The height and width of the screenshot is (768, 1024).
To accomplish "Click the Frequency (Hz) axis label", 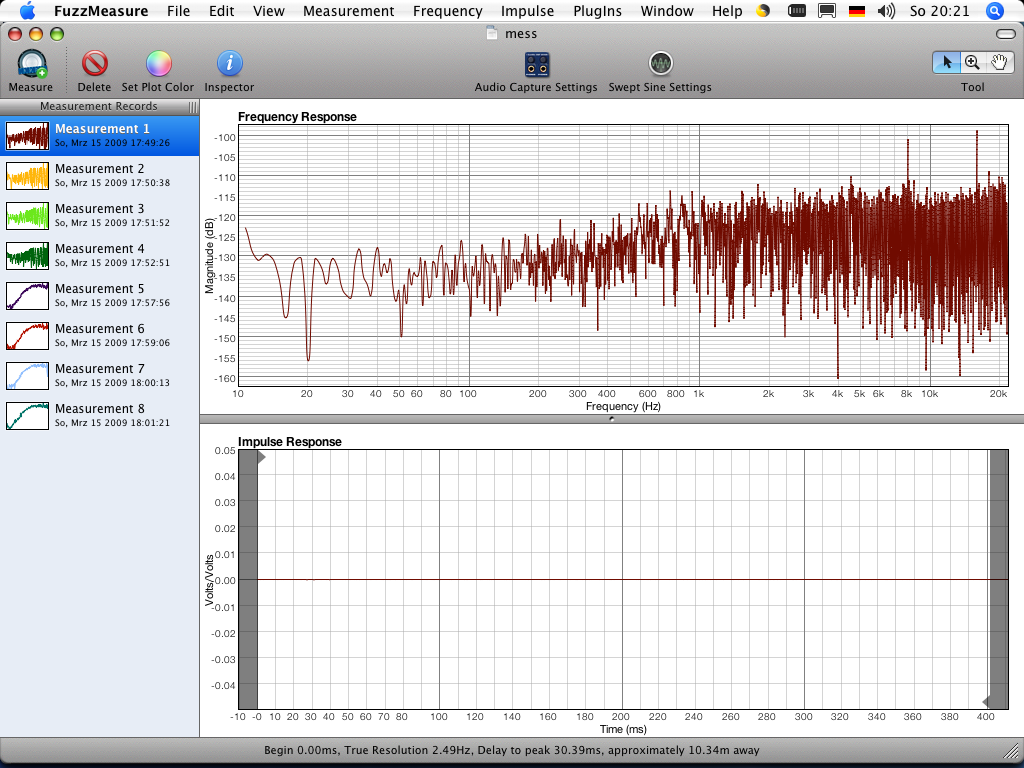I will tap(623, 406).
